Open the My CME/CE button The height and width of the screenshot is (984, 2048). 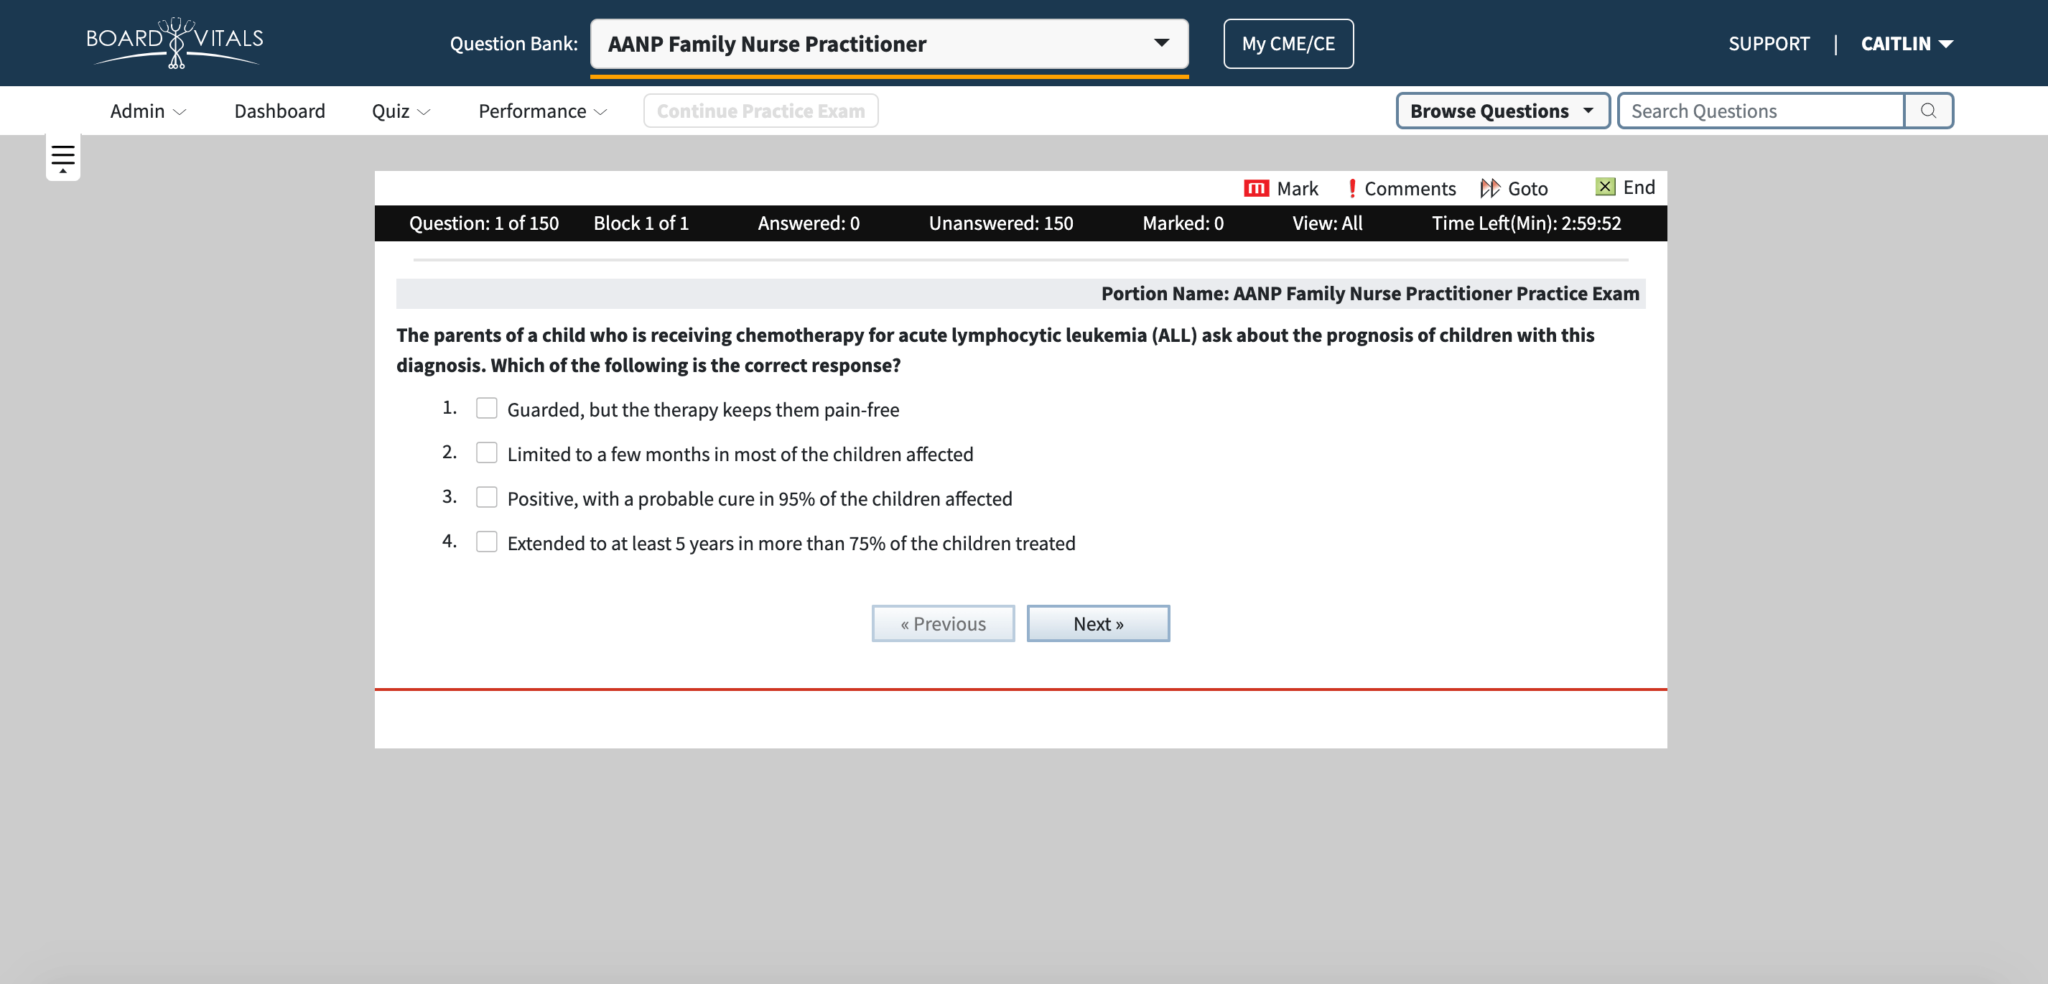[x=1288, y=44]
